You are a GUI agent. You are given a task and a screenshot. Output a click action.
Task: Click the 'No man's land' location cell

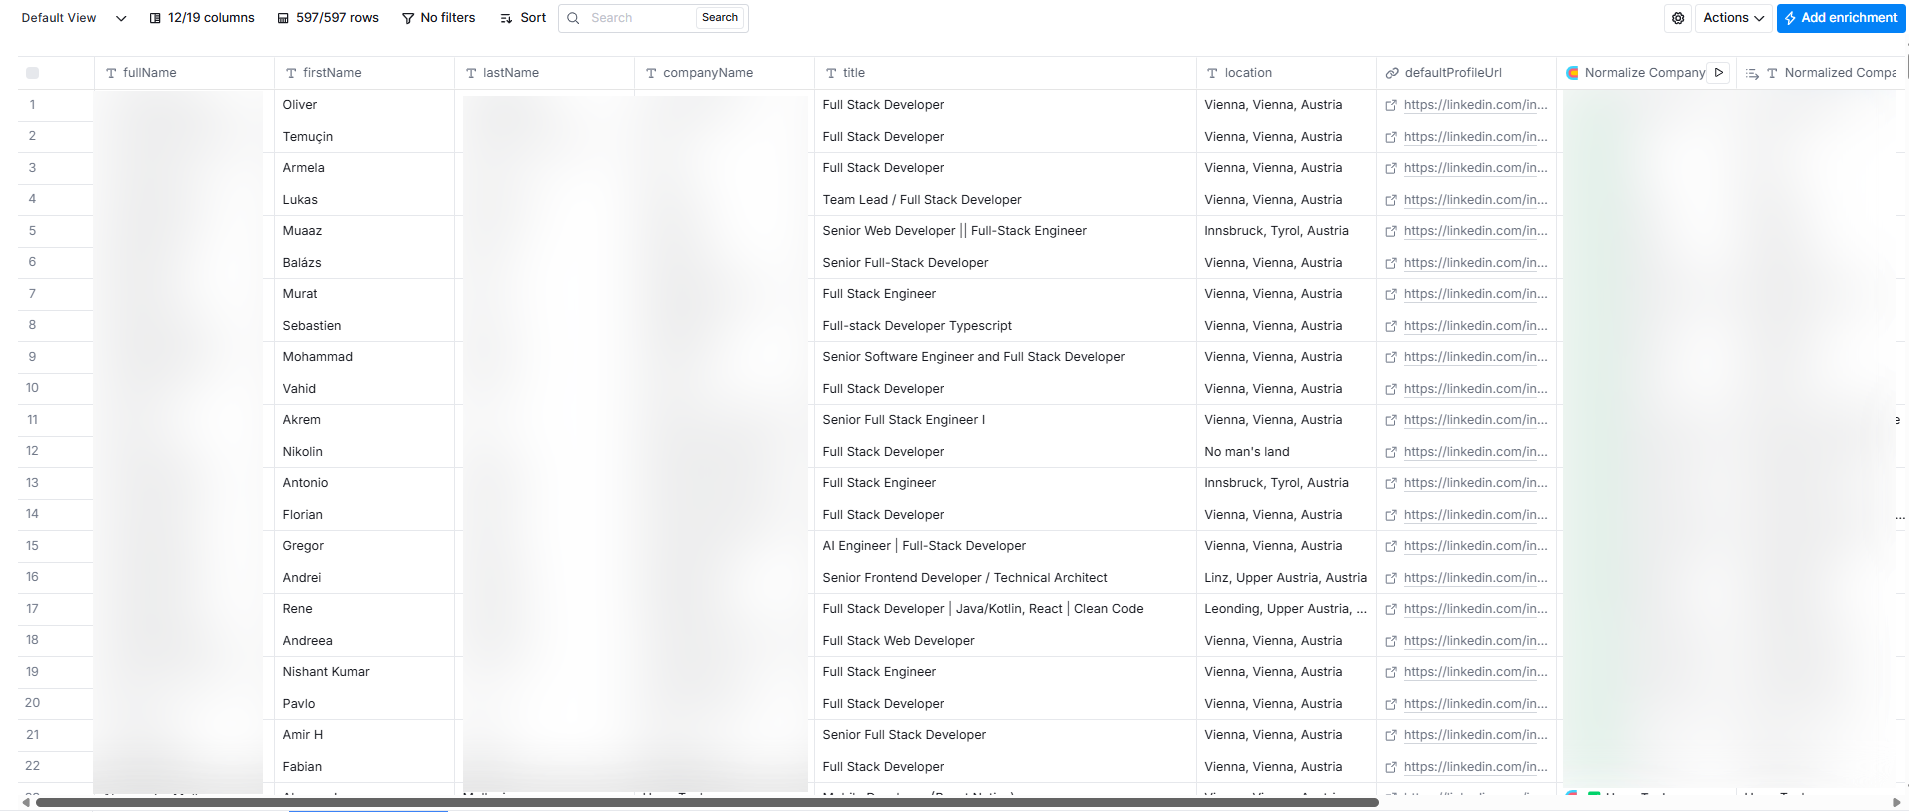point(1286,452)
